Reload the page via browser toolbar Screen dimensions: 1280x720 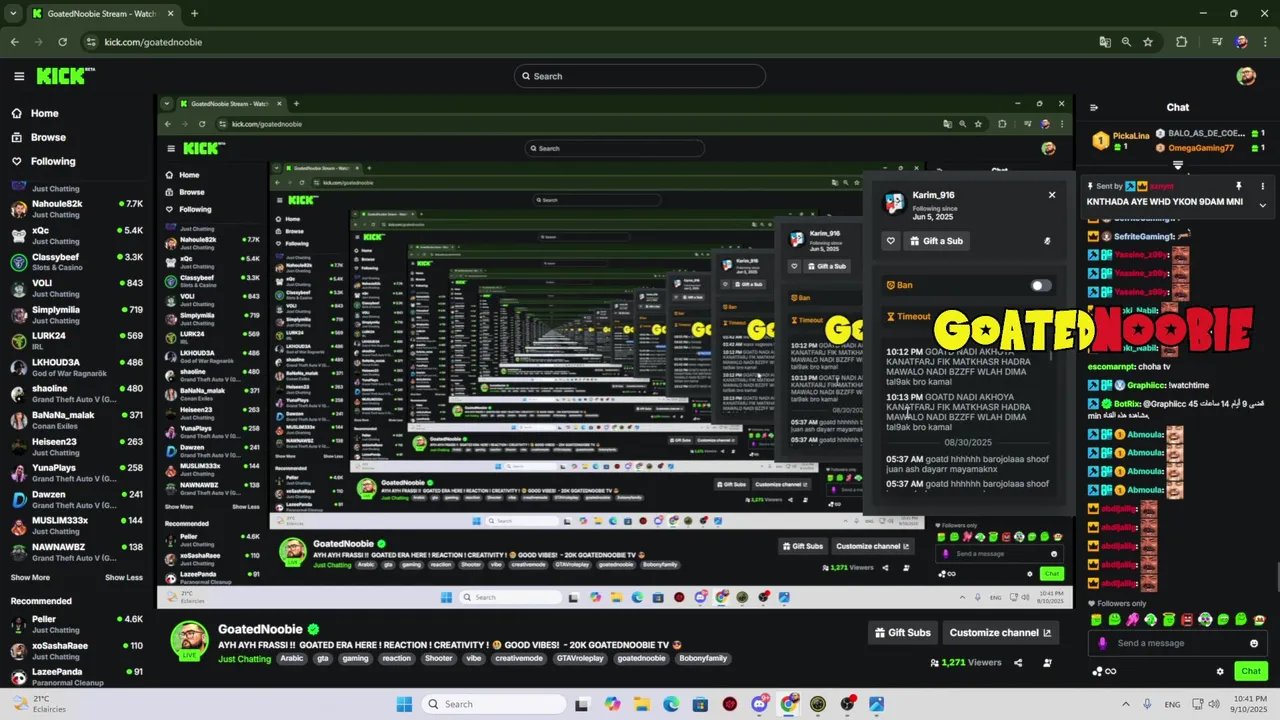[62, 42]
